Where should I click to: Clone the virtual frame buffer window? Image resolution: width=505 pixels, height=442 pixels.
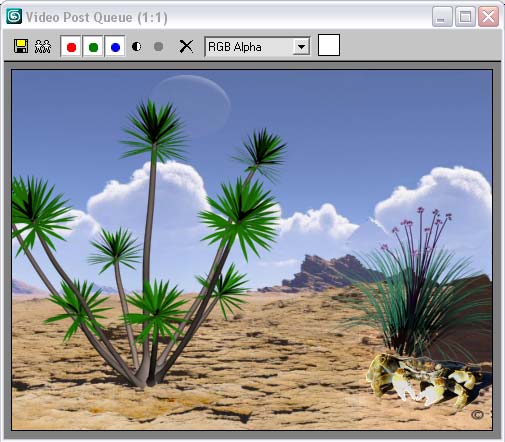click(43, 47)
